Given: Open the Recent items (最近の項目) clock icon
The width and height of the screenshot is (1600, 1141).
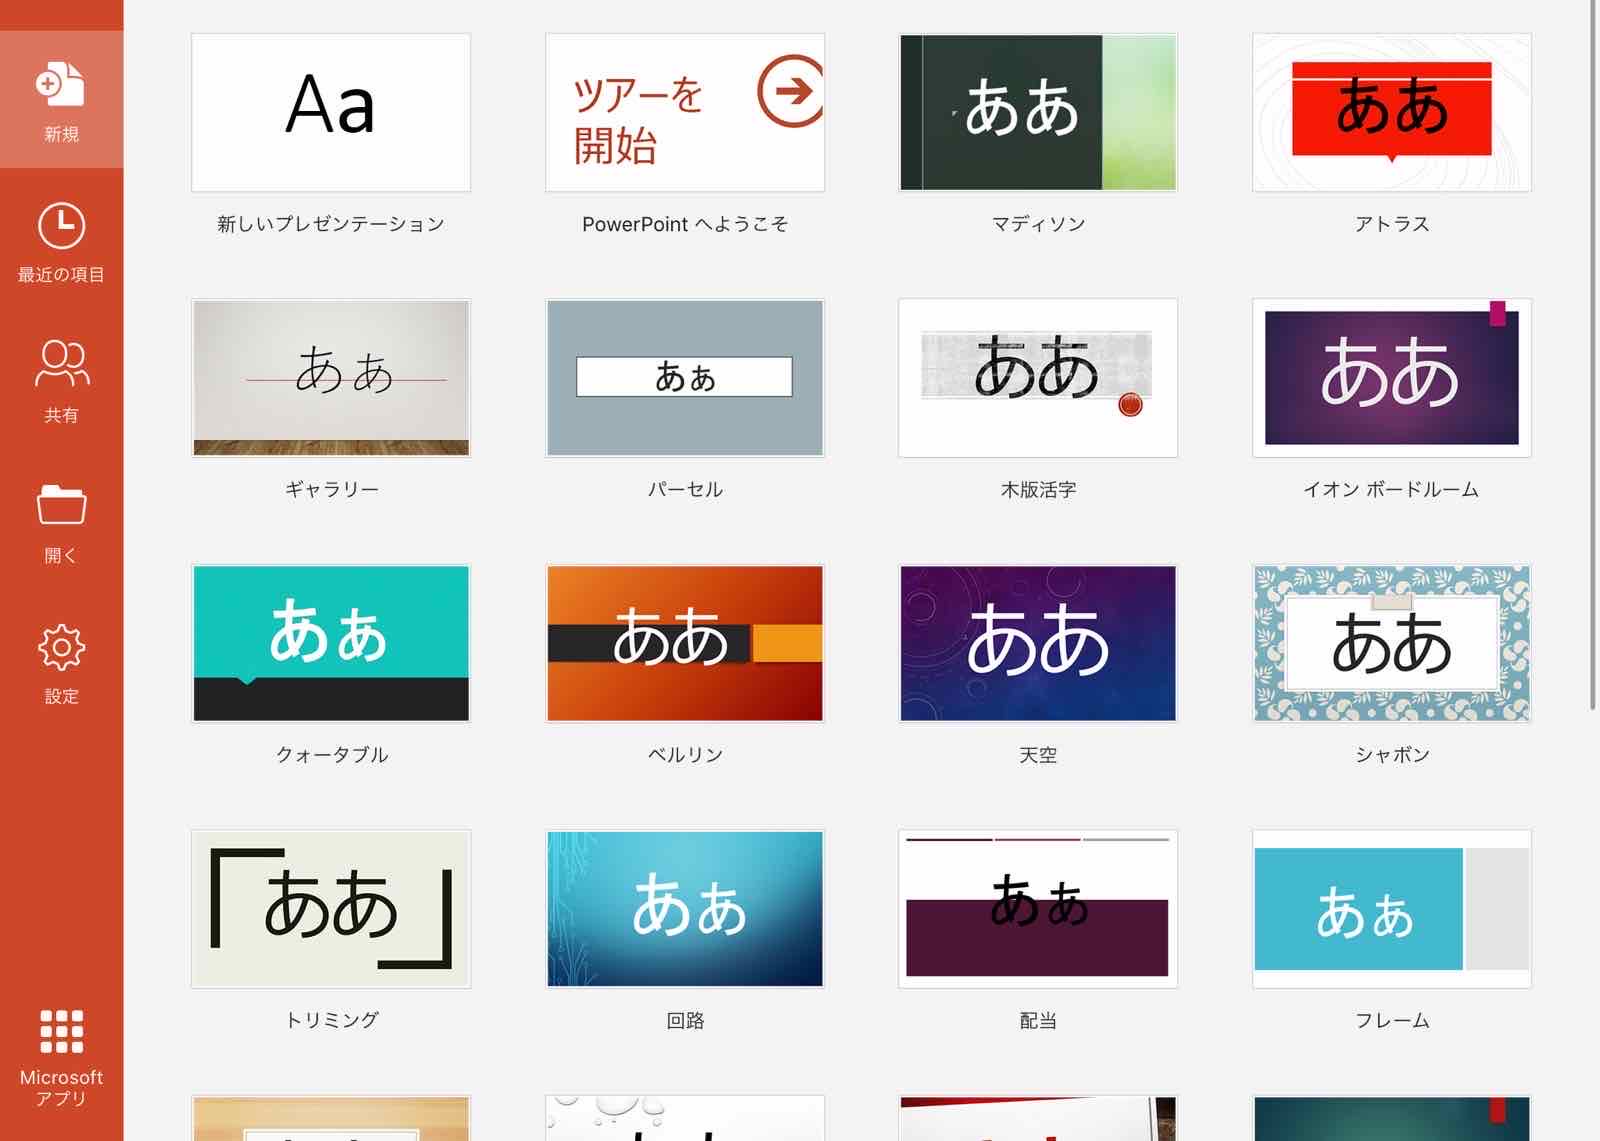Looking at the screenshot, I should pos(61,226).
